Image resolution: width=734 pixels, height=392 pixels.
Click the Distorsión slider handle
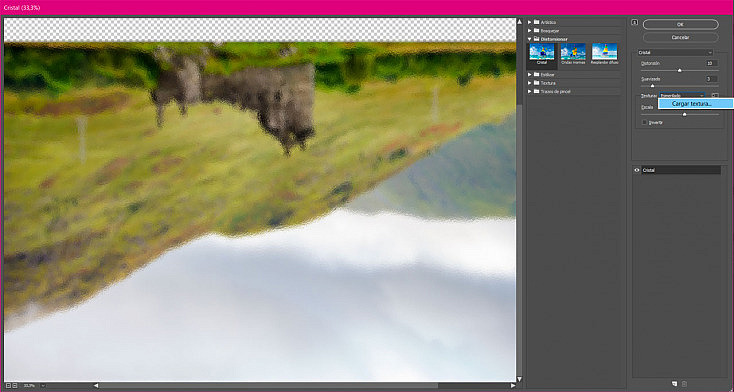(679, 70)
